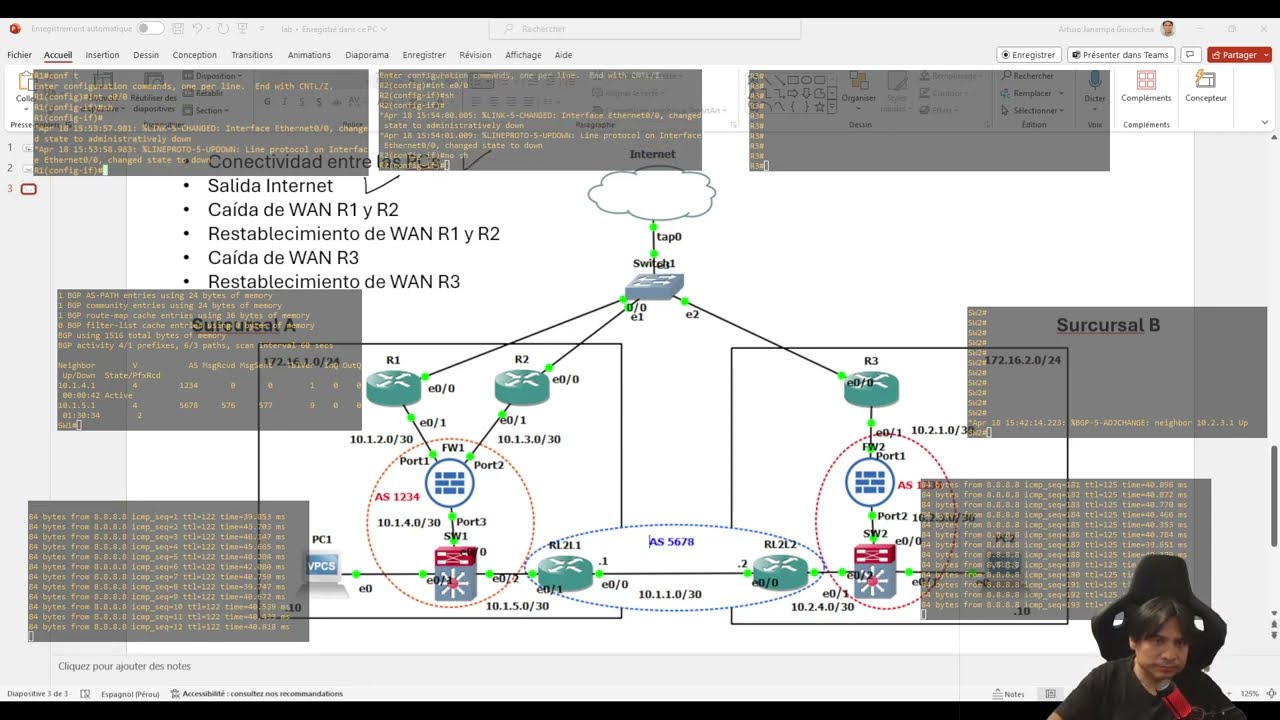Select the Accueil ribbon tab

pyautogui.click(x=58, y=55)
